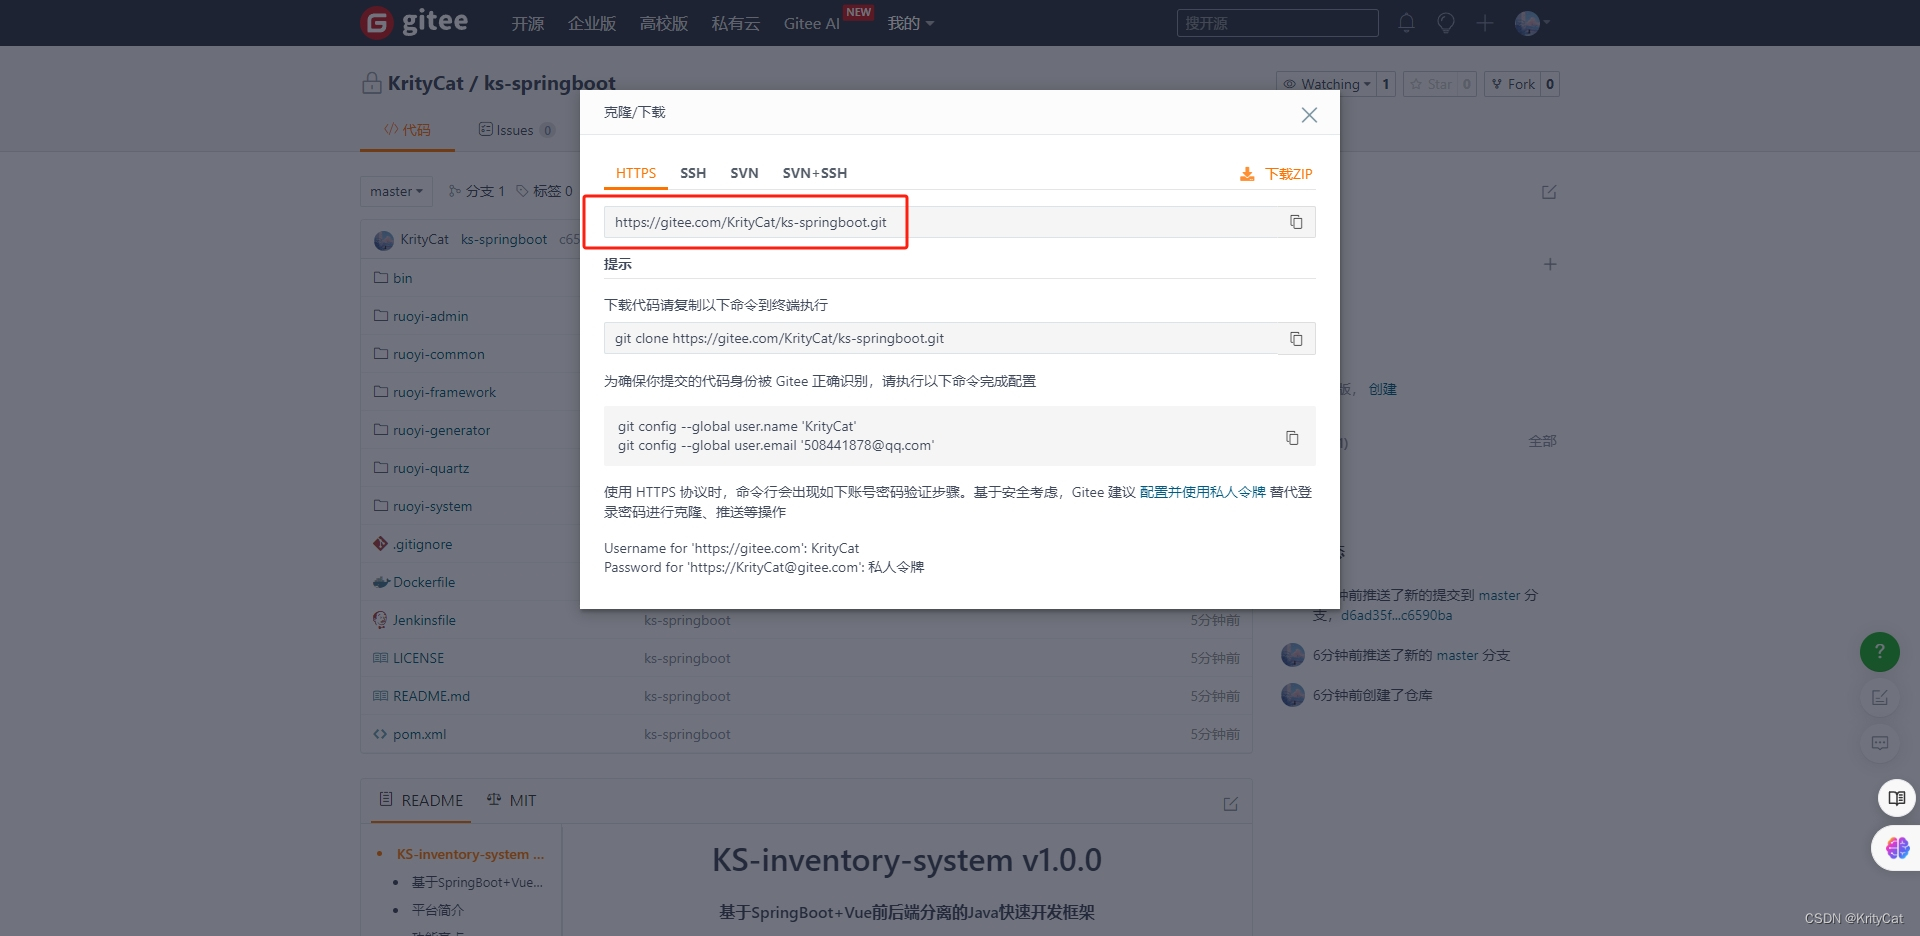Open the user avatar menu
The height and width of the screenshot is (936, 1920).
(1531, 23)
